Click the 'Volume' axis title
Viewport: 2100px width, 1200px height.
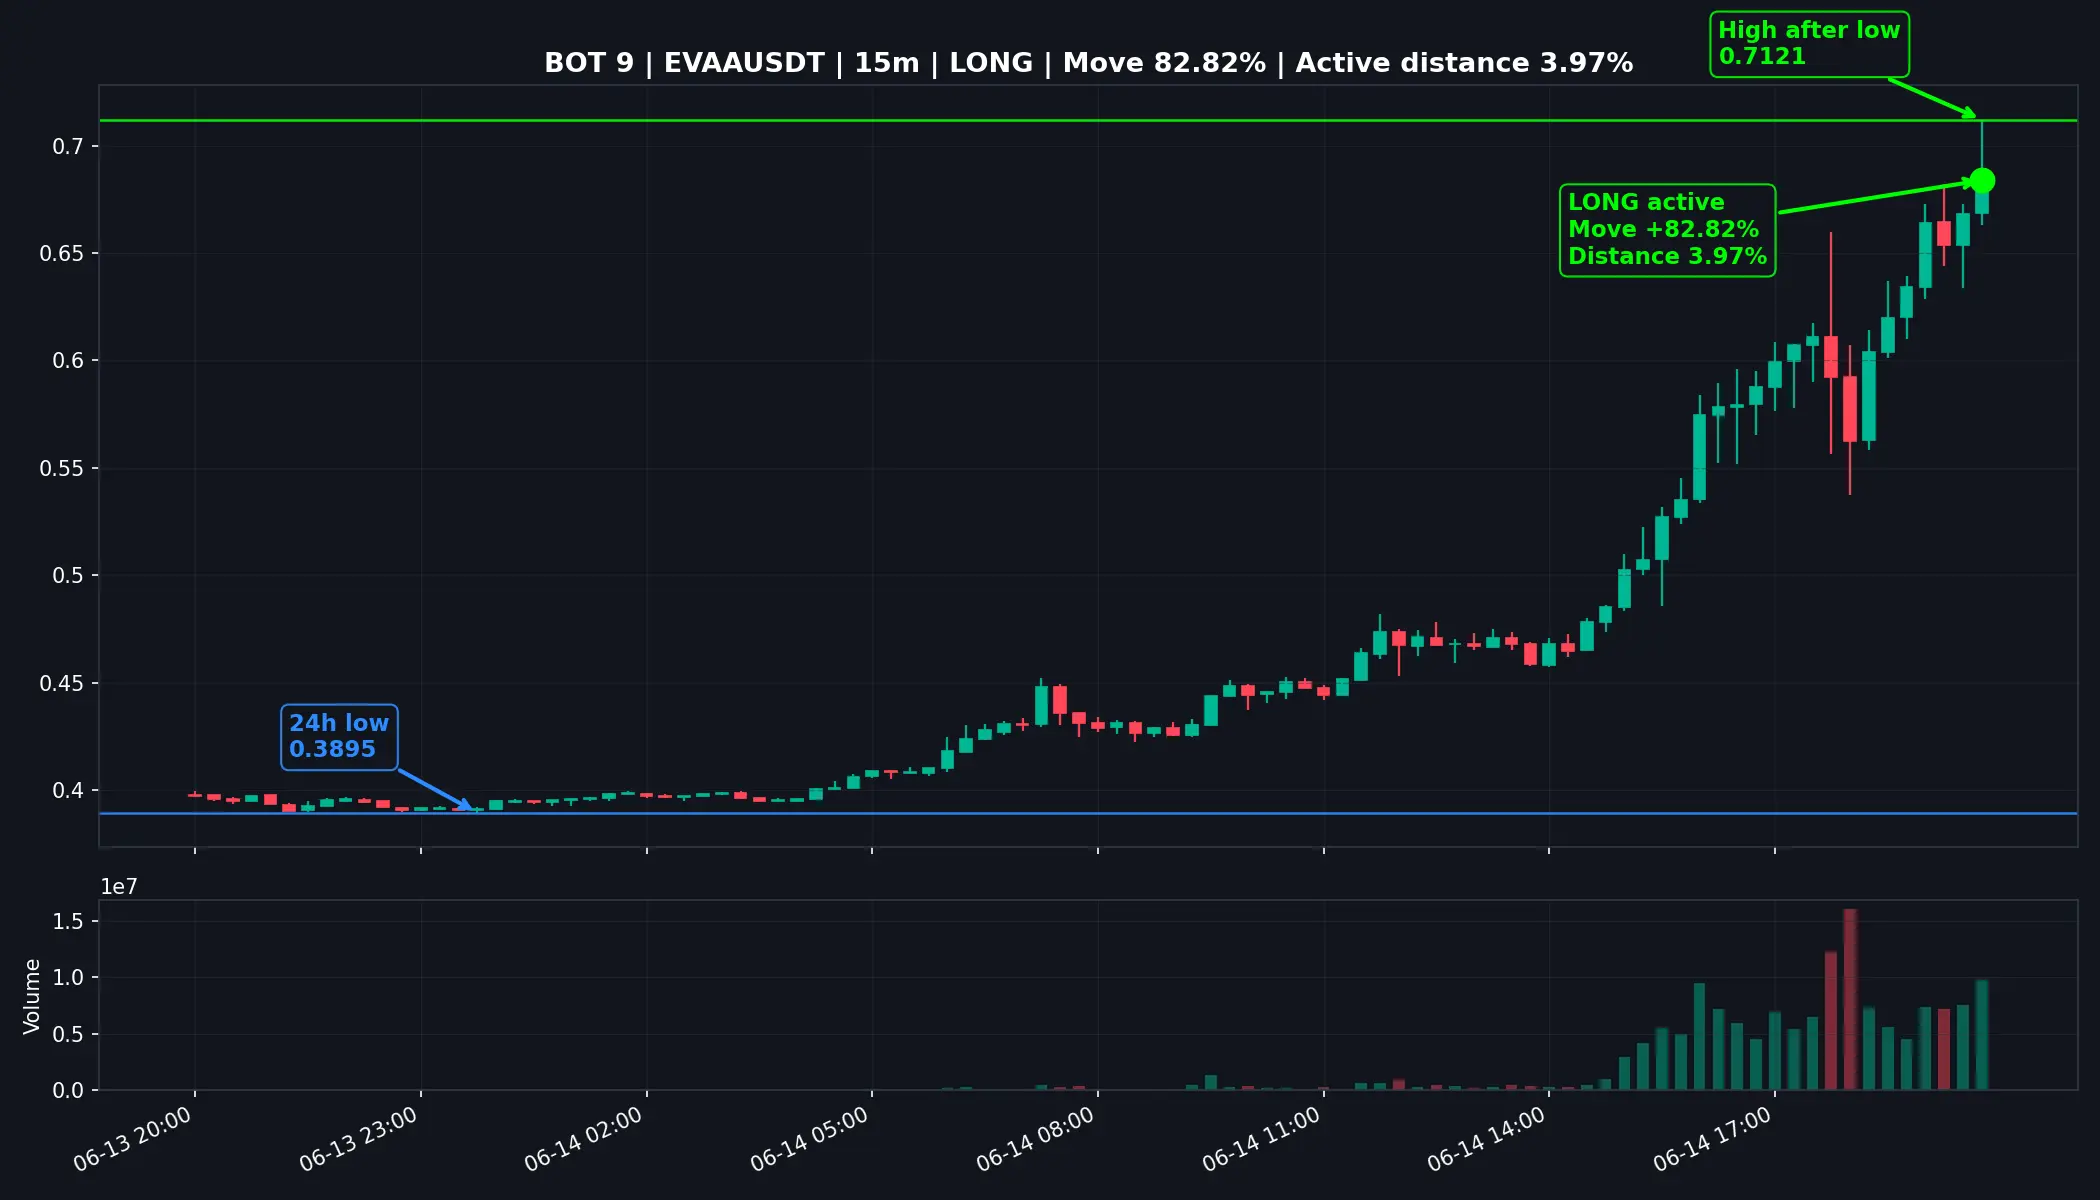[32, 996]
